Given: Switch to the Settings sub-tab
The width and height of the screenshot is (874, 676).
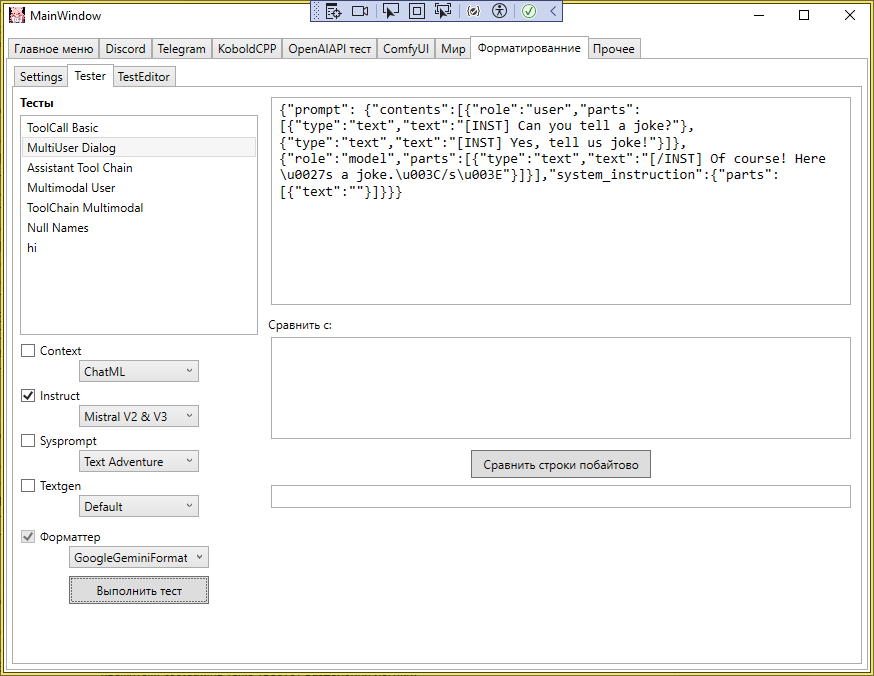Looking at the screenshot, I should click(41, 77).
